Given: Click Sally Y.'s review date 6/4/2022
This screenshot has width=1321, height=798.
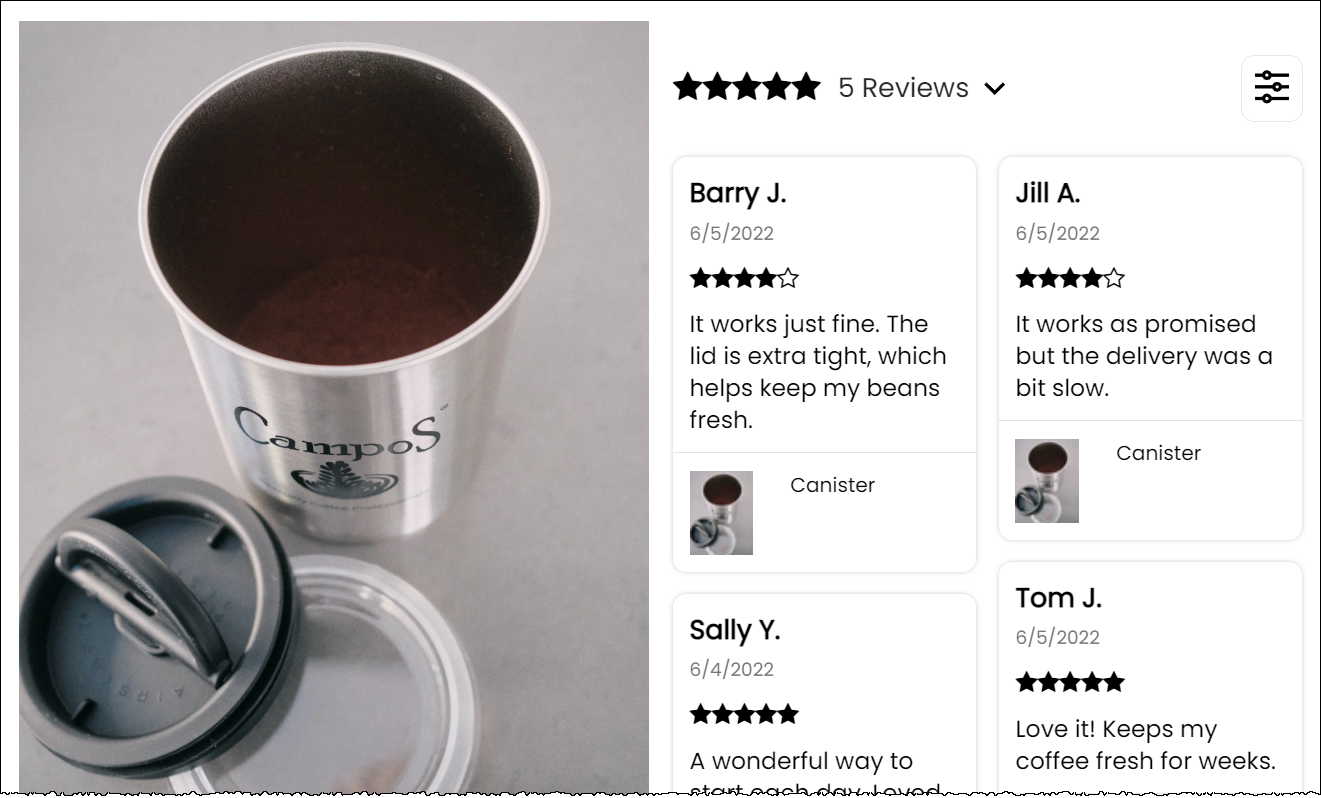Looking at the screenshot, I should (731, 669).
